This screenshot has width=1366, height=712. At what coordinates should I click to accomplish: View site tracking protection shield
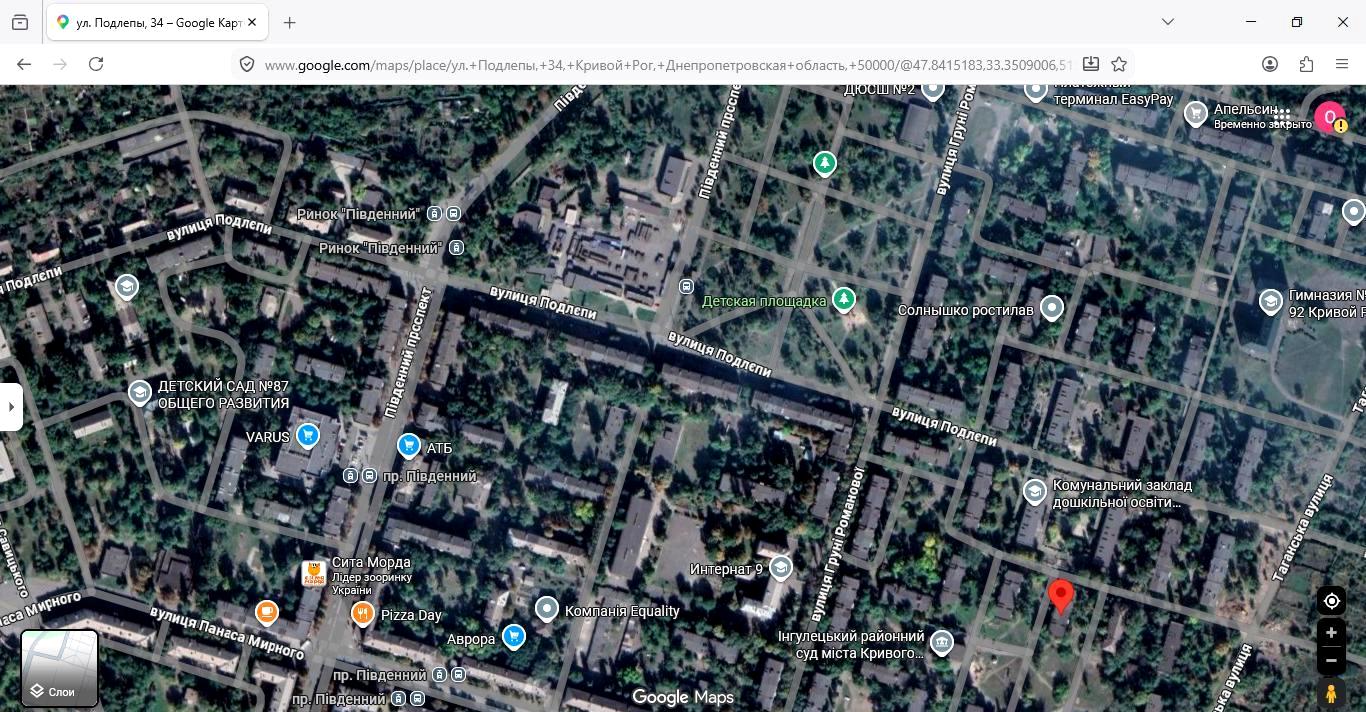[x=246, y=64]
